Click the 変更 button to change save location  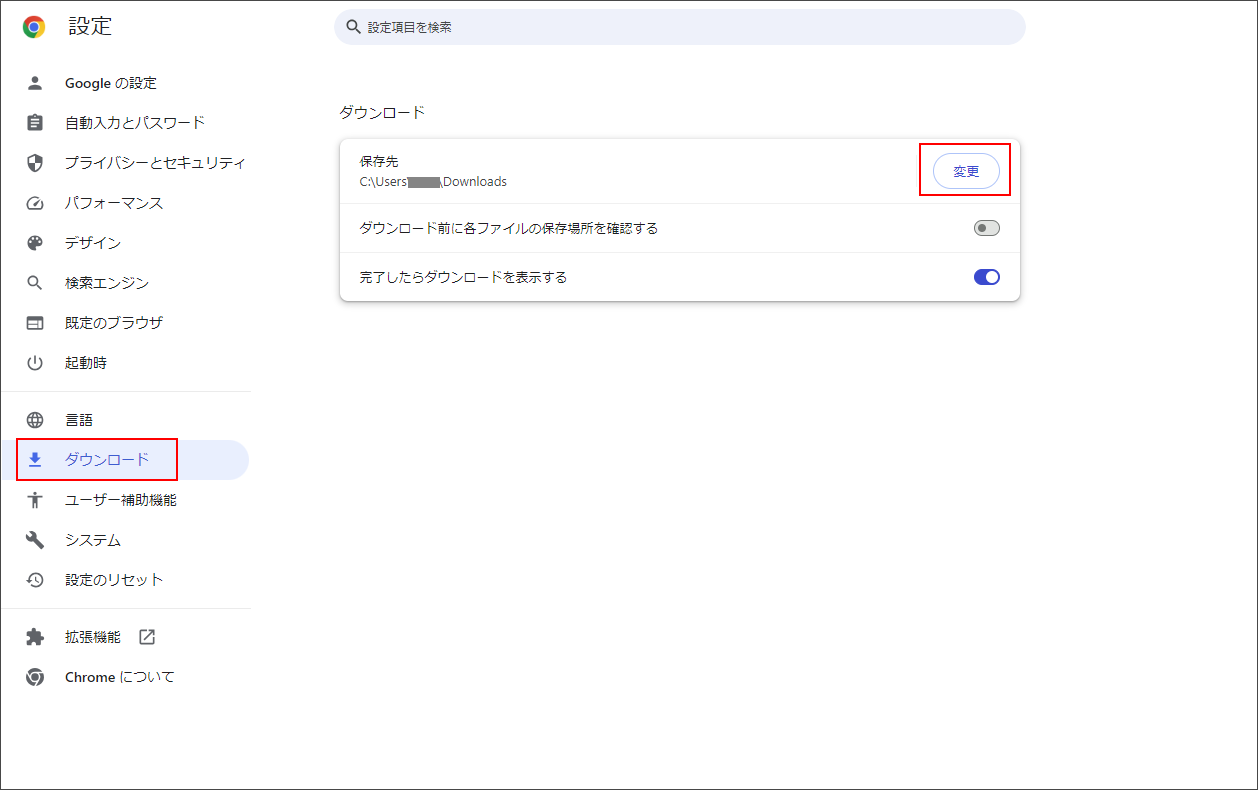pyautogui.click(x=964, y=170)
